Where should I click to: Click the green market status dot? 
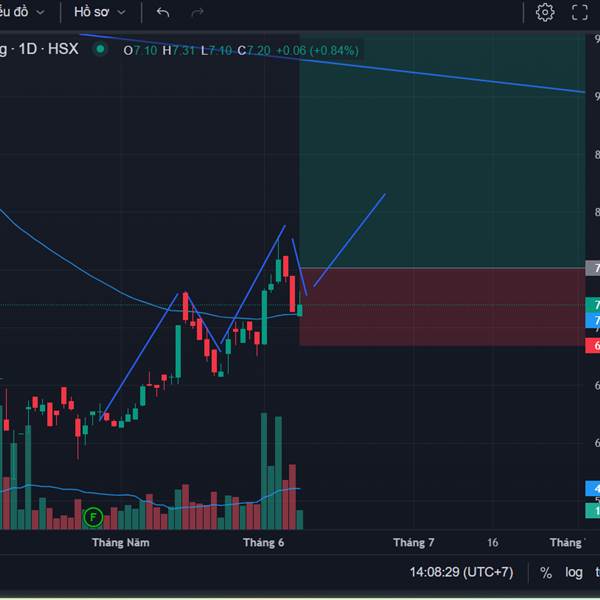(101, 49)
